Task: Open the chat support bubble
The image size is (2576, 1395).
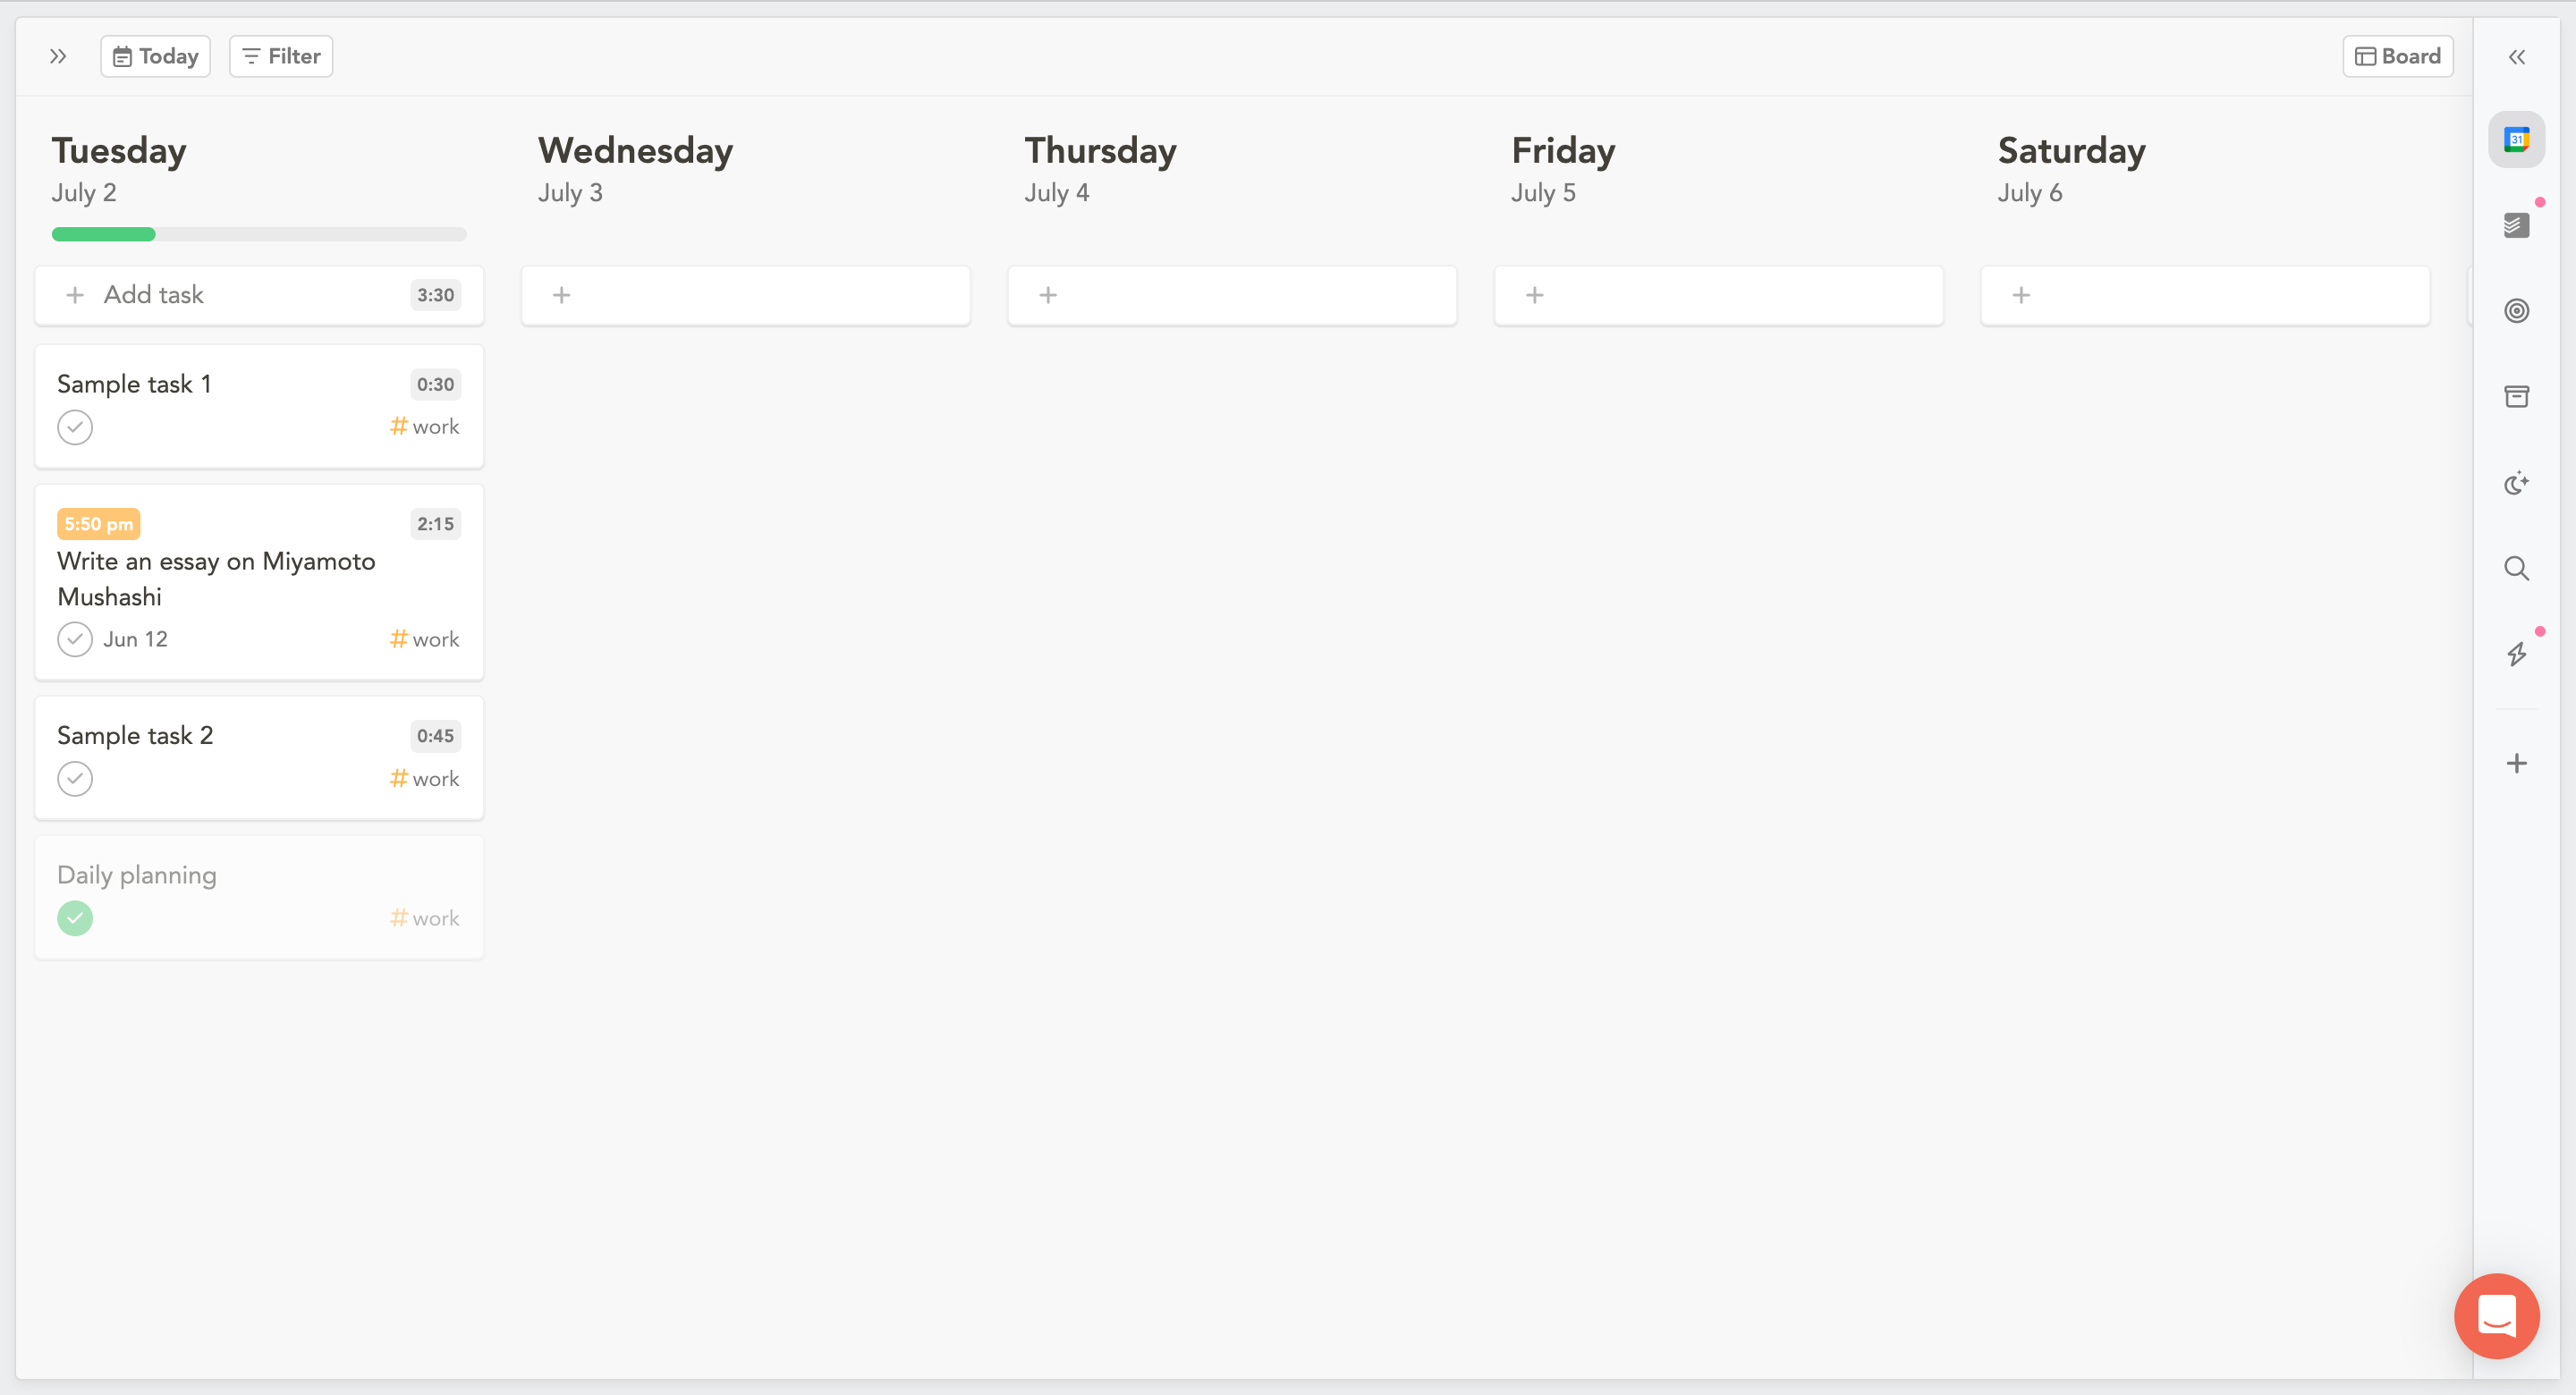Action: pos(2496,1316)
